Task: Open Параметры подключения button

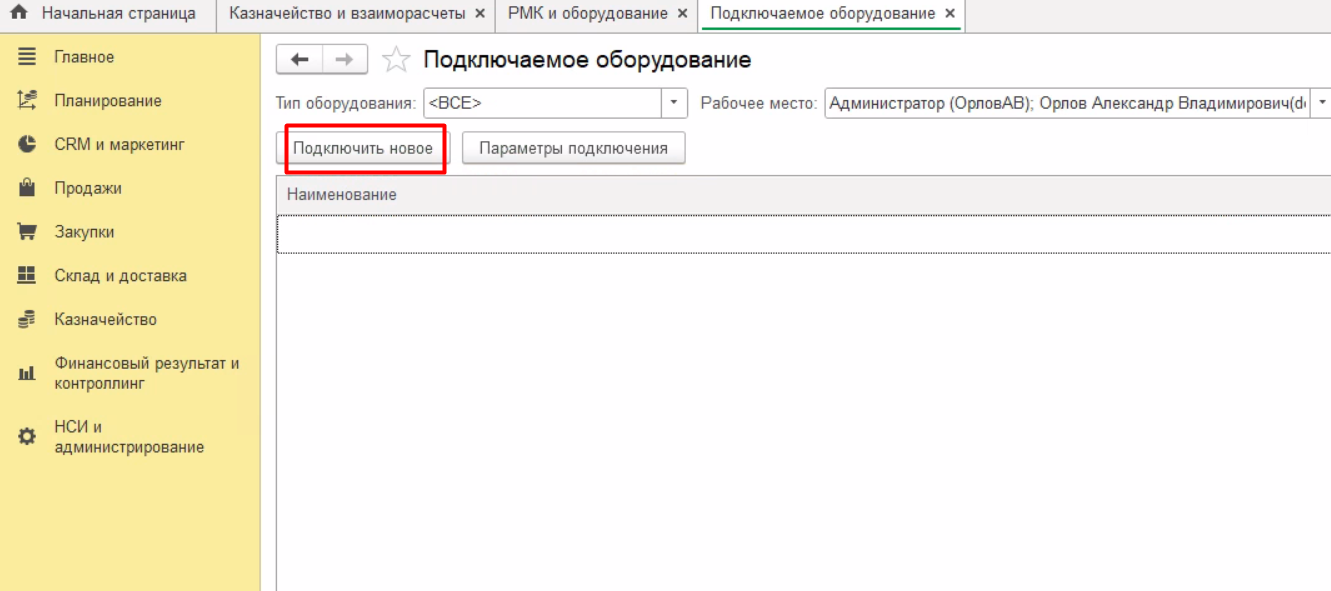Action: click(x=573, y=148)
